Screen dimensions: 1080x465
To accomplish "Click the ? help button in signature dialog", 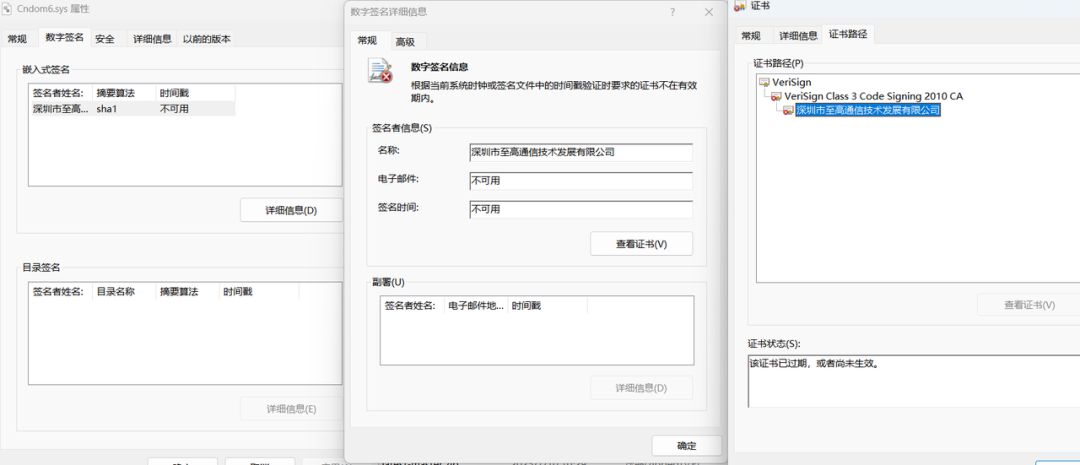I will (x=672, y=12).
